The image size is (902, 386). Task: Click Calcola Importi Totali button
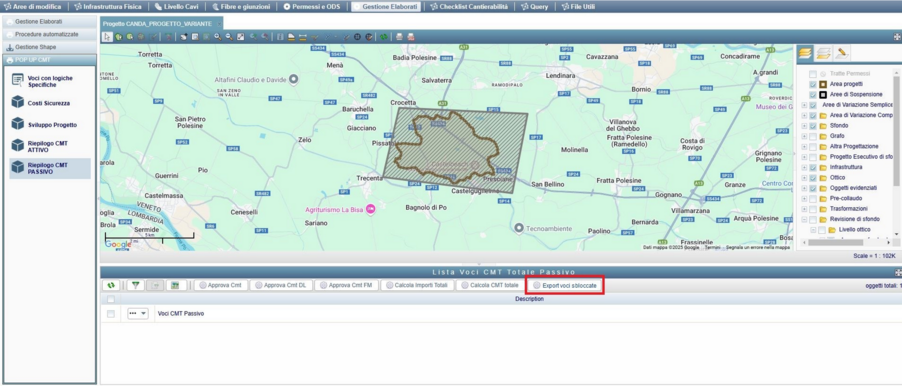coord(417,285)
